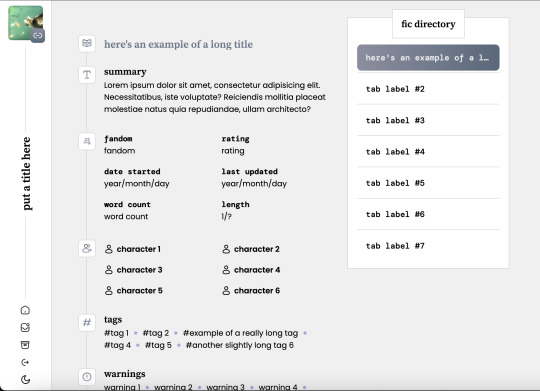Click the 'character 4' name
Image resolution: width=540 pixels, height=391 pixels.
click(257, 270)
